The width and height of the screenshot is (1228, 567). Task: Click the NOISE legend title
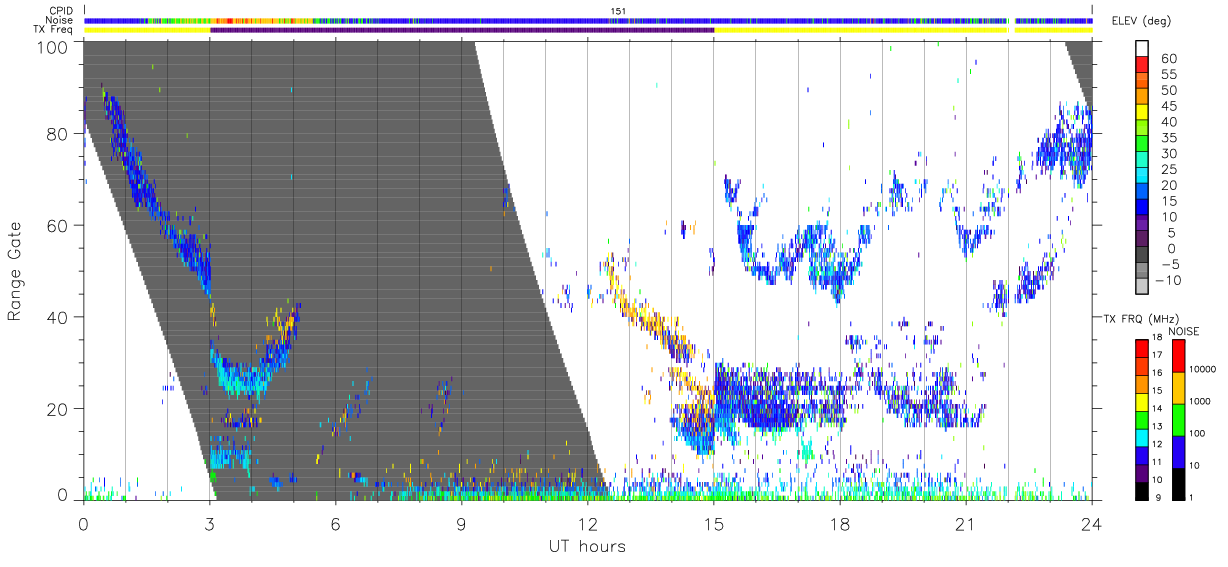pos(1183,331)
